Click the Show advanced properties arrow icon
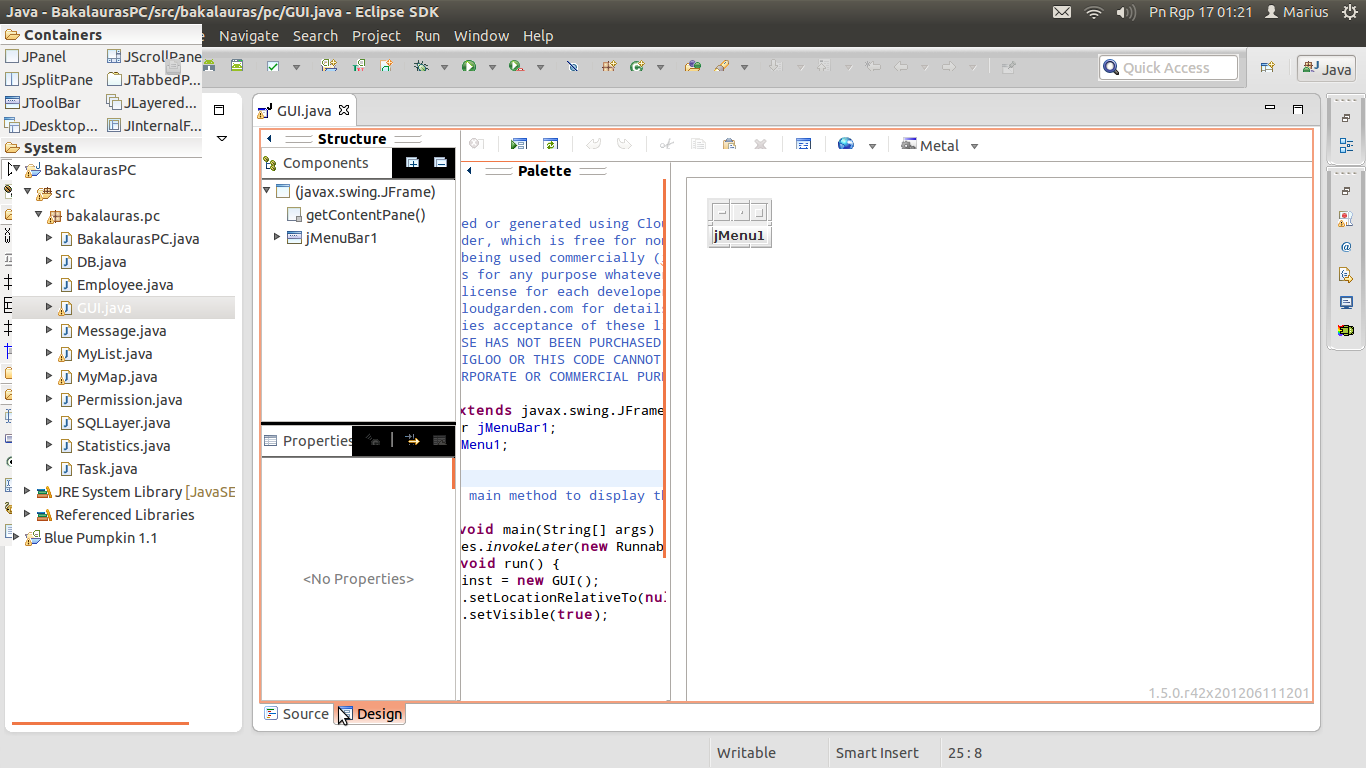This screenshot has width=1366, height=768. pos(412,440)
